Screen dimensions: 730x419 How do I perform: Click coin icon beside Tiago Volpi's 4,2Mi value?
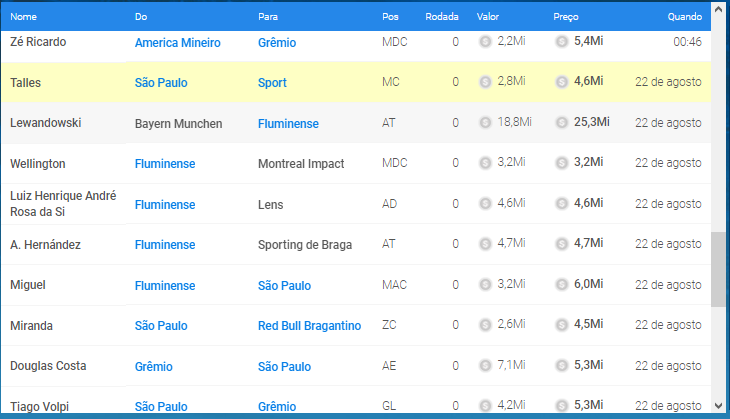[x=485, y=406]
